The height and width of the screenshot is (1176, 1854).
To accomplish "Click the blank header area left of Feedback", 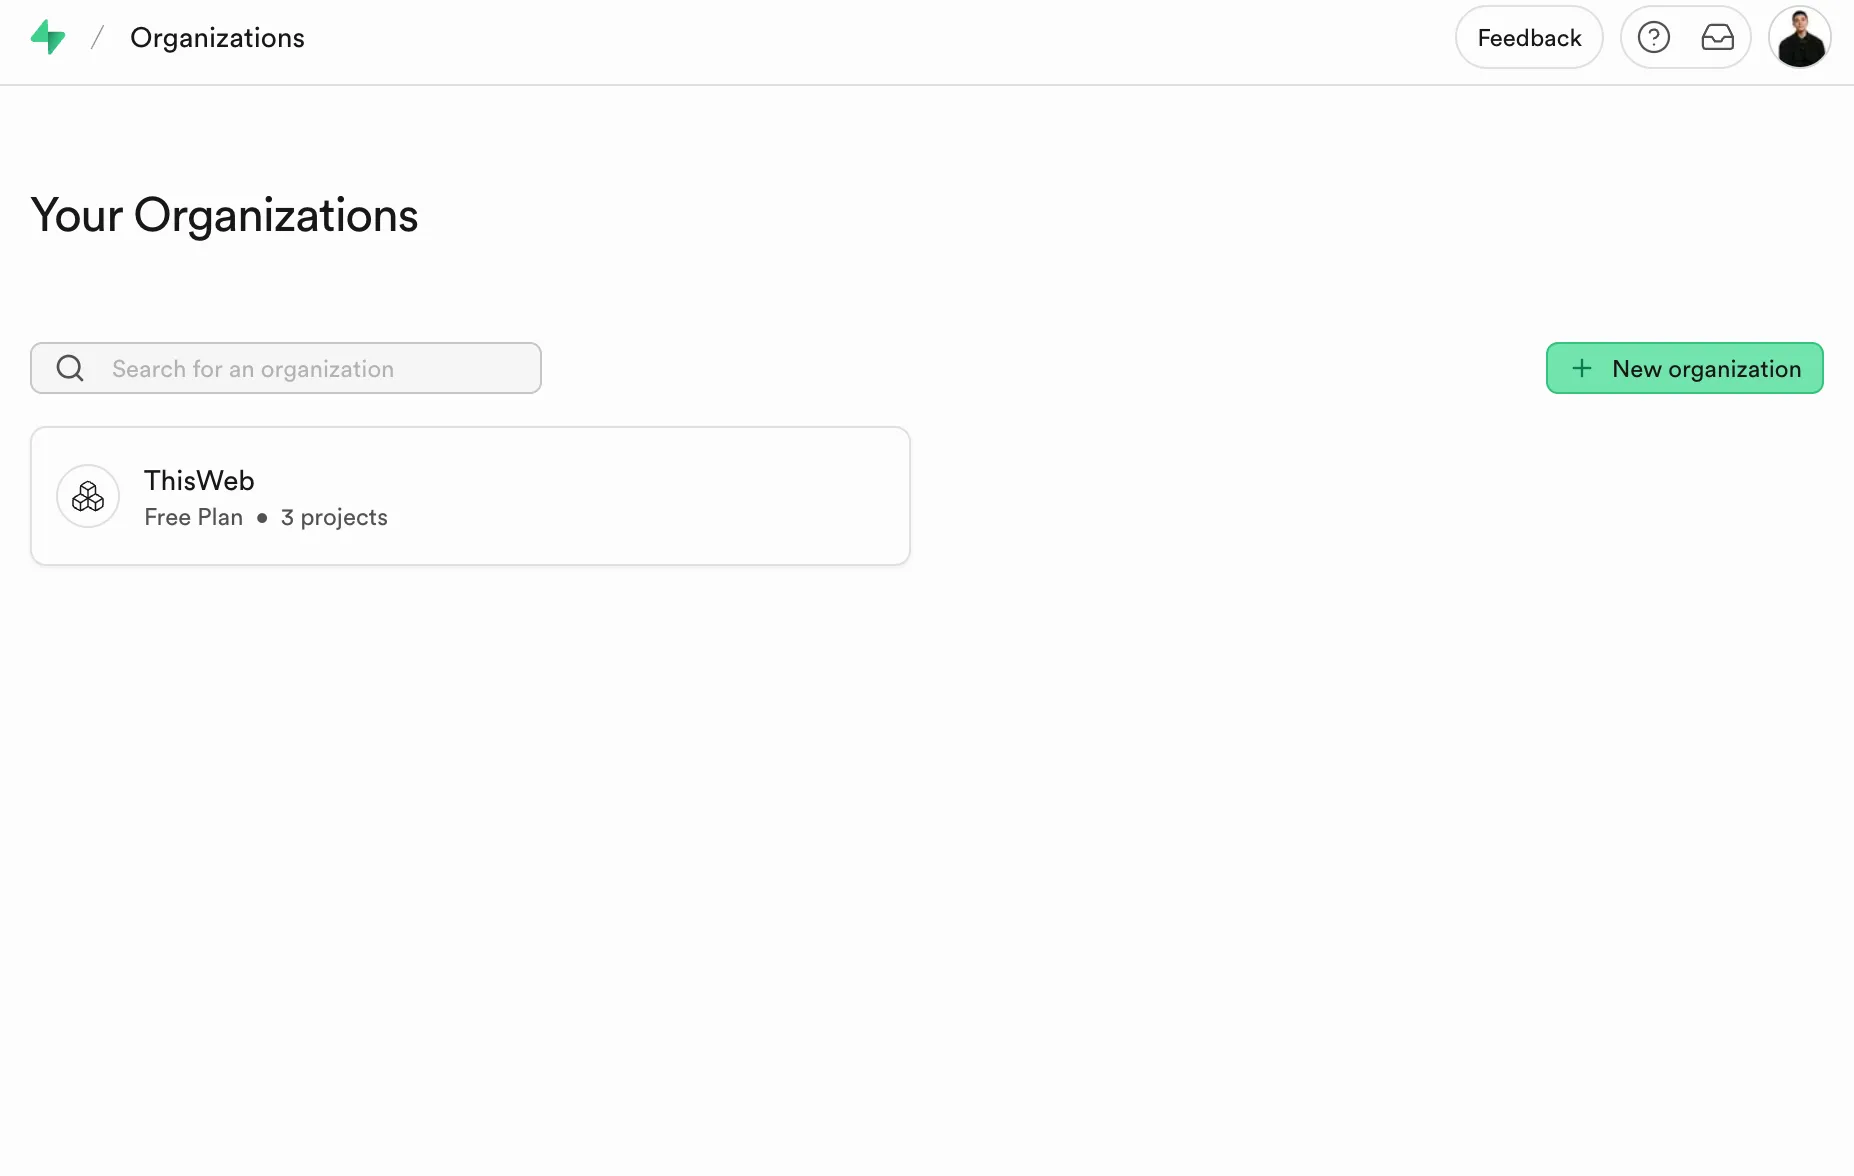I will click(900, 38).
